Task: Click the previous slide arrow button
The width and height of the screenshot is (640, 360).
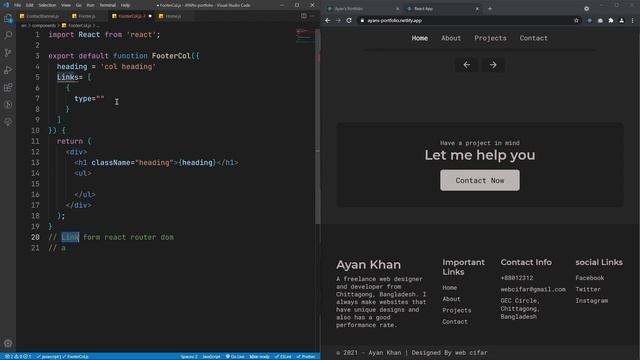Action: click(467, 64)
